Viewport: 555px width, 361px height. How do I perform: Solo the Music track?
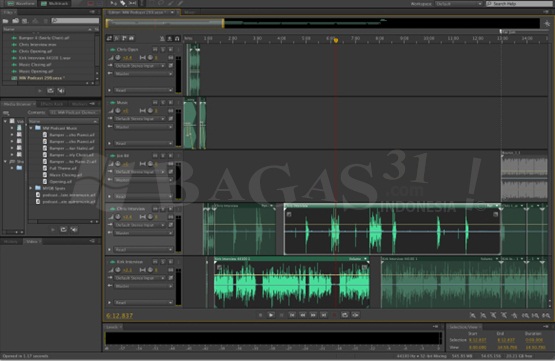click(163, 102)
